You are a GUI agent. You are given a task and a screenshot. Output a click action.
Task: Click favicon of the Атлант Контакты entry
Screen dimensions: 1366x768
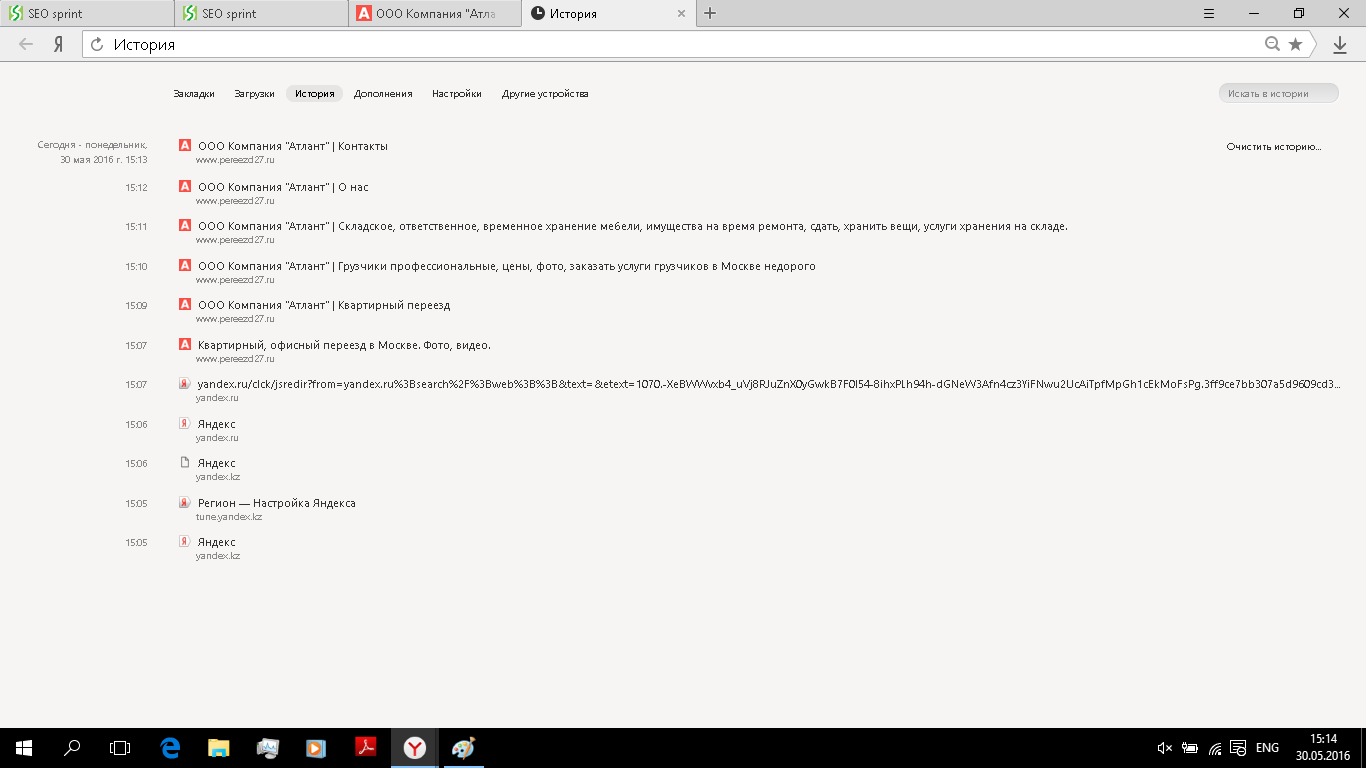click(184, 145)
